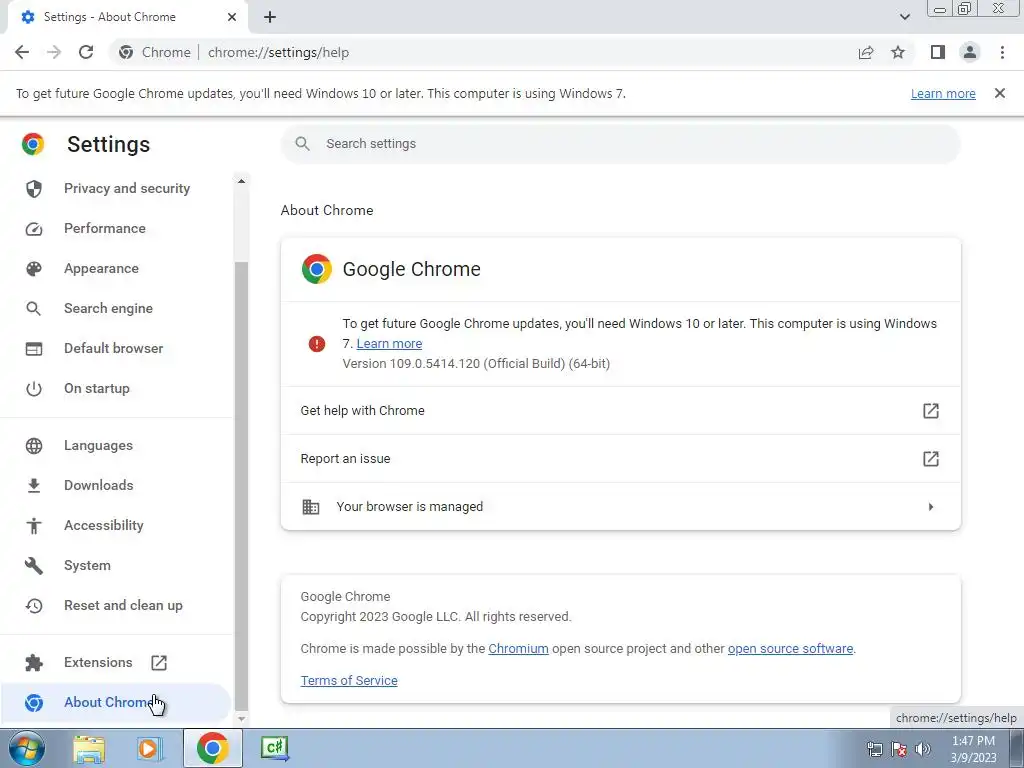Open Downloads settings
1024x768 pixels.
[116, 485]
